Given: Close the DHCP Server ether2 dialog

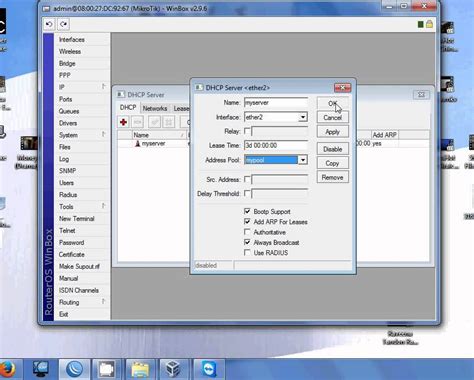Looking at the screenshot, I should 342,88.
